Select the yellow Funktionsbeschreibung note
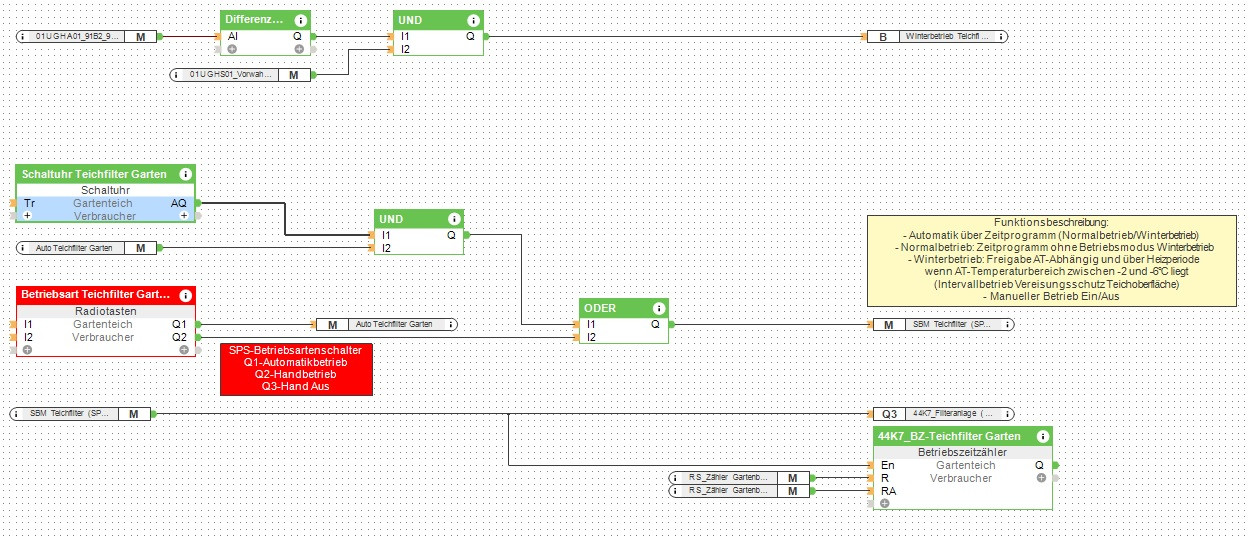Viewport: 1249px width, 540px height. pyautogui.click(x=1053, y=260)
